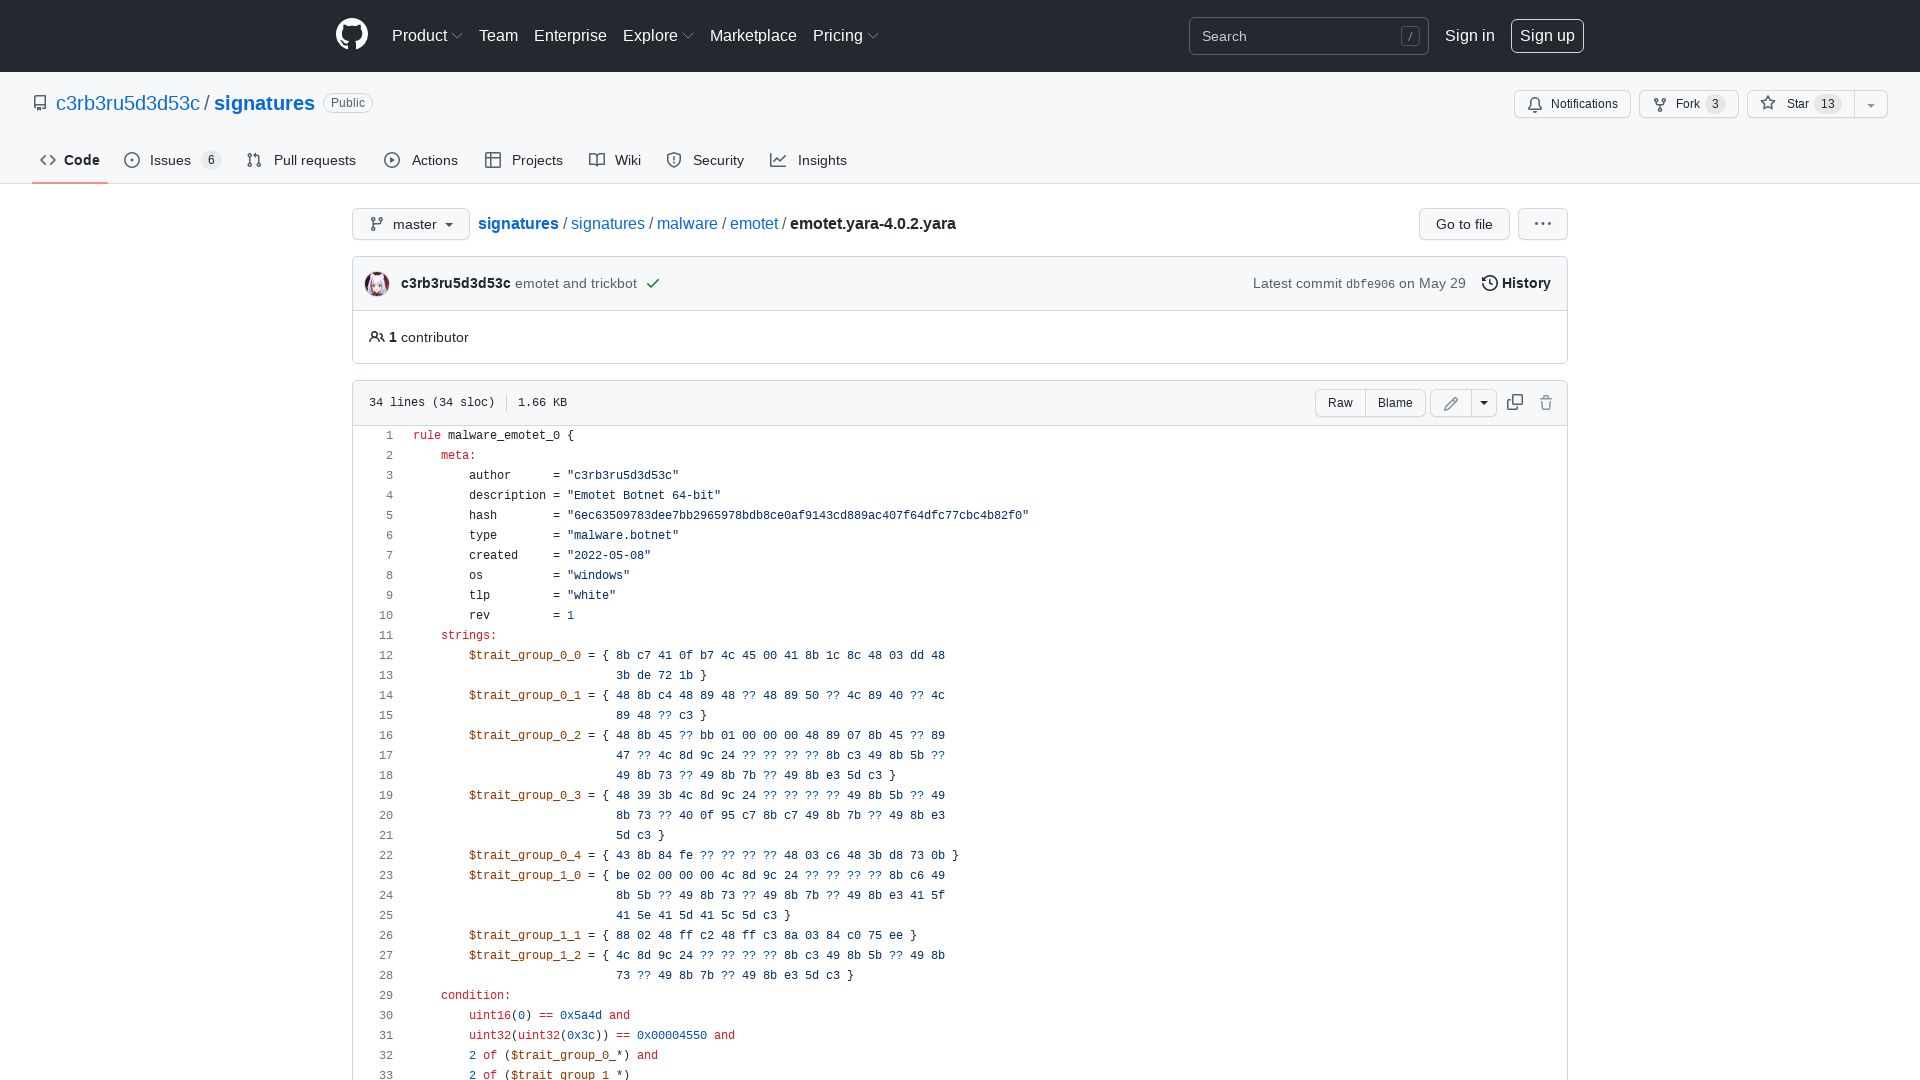Image resolution: width=1920 pixels, height=1080 pixels.
Task: Click the contributors people icon
Action: pyautogui.click(x=376, y=337)
